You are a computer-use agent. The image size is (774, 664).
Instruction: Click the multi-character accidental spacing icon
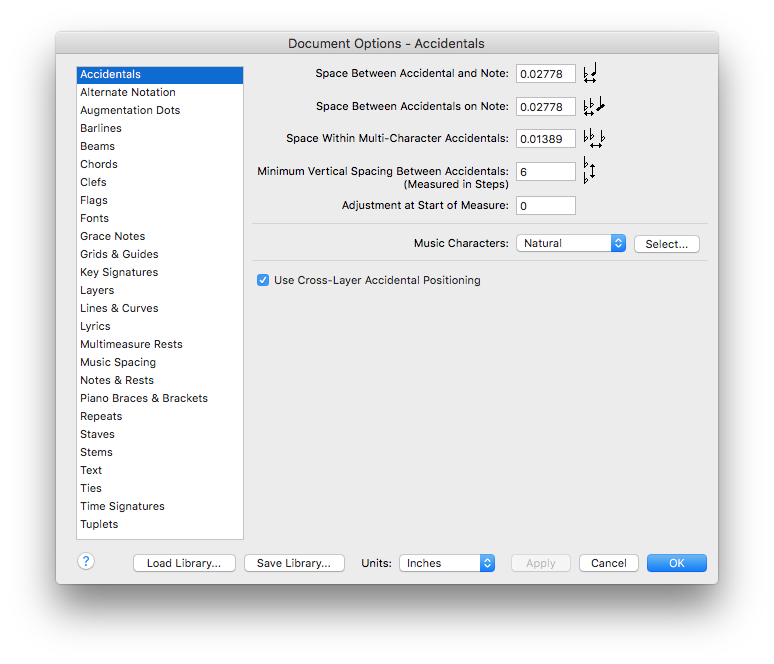tap(594, 138)
